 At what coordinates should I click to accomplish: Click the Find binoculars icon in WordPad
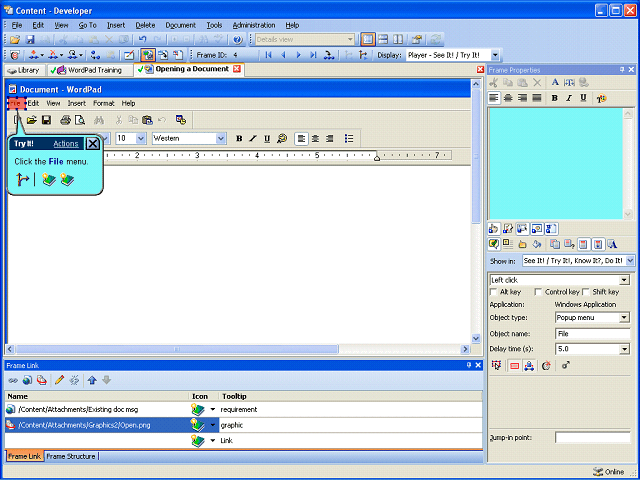[99, 120]
